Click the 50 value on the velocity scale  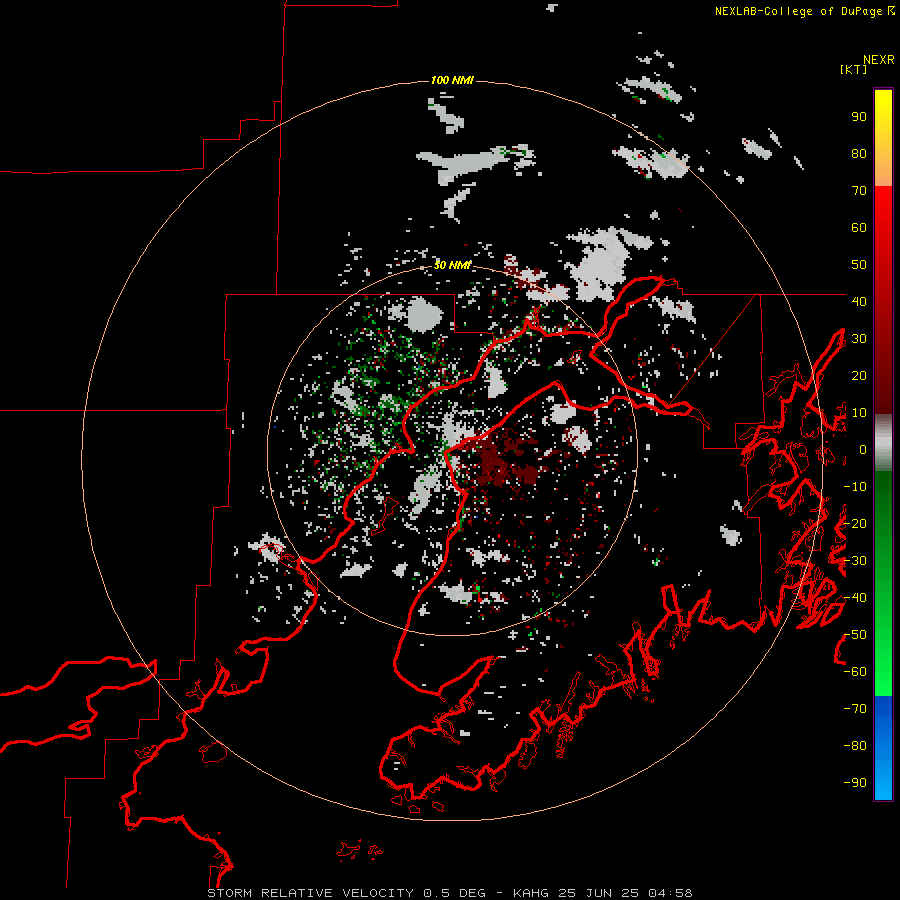coord(859,265)
